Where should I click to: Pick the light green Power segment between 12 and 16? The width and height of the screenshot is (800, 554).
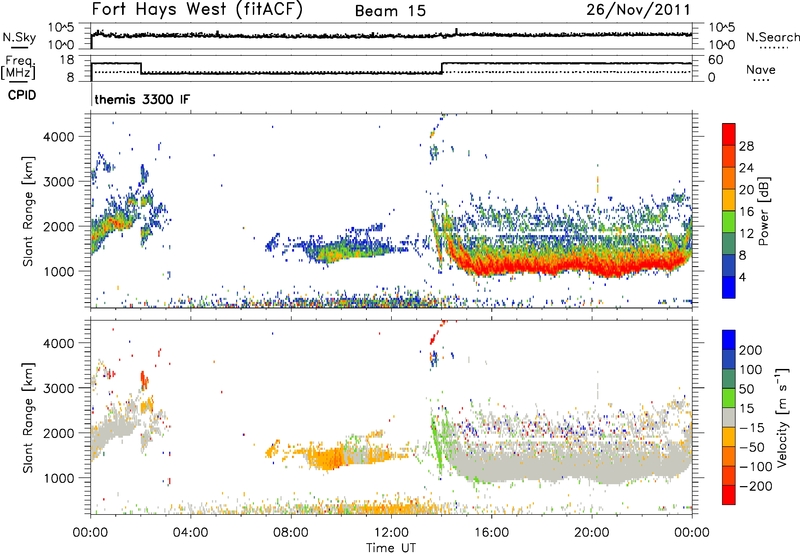[729, 222]
